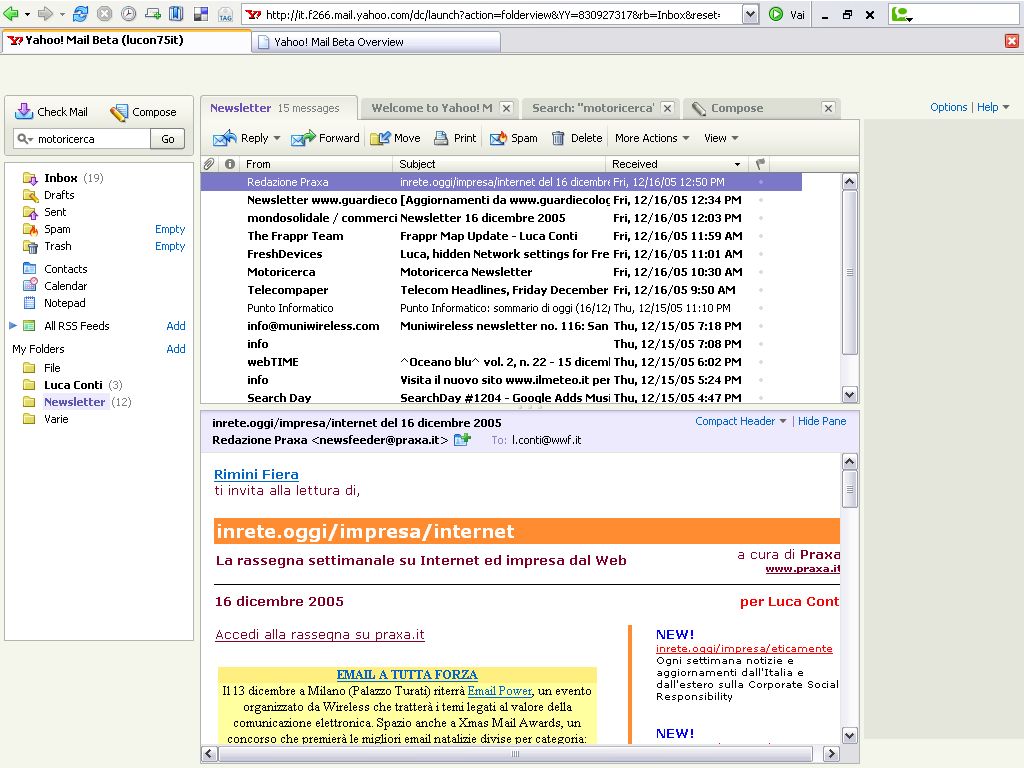The image size is (1024, 768).
Task: Toggle flag on webTIME message
Action: 761,362
